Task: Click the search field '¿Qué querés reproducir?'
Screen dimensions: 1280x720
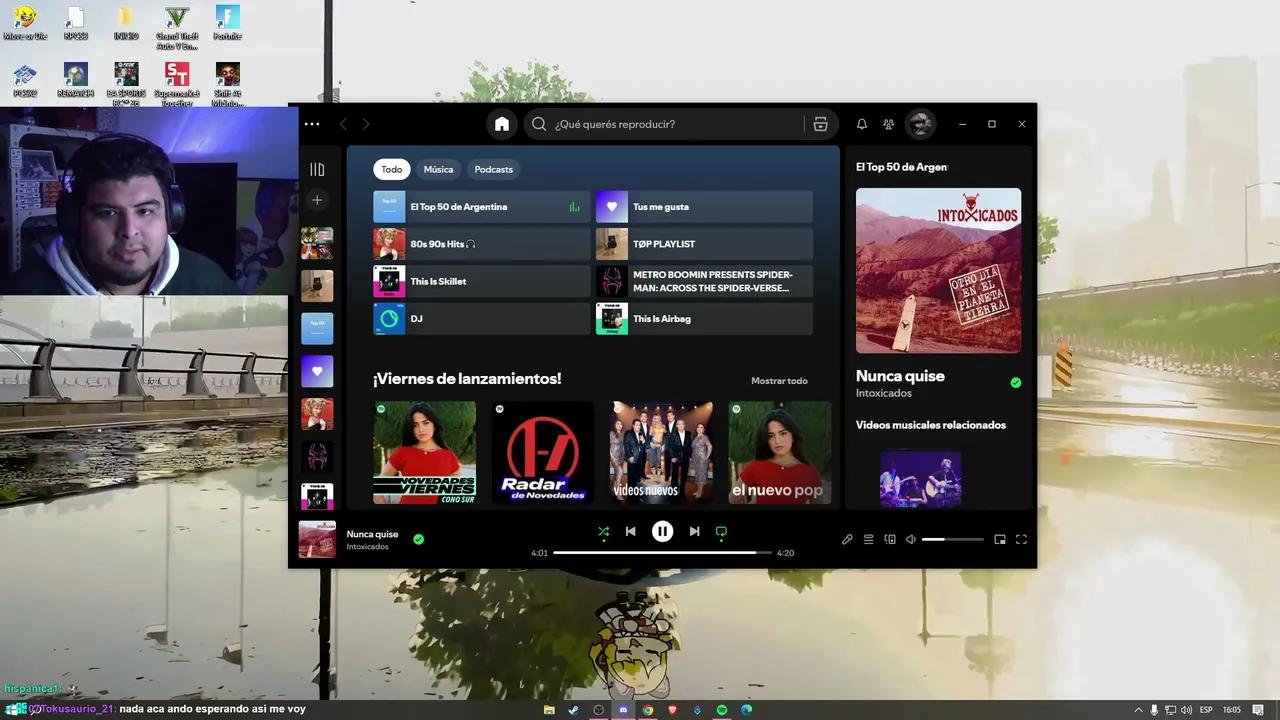Action: [x=665, y=124]
